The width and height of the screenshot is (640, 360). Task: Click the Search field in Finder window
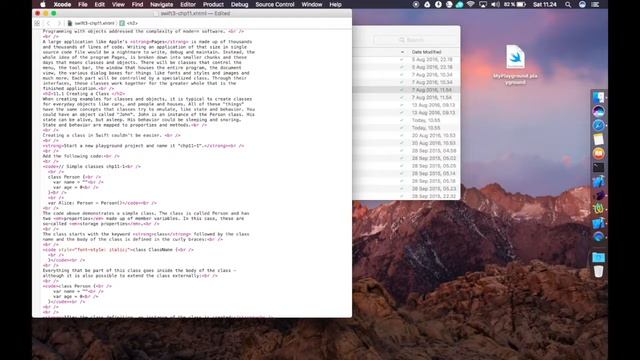click(x=415, y=40)
